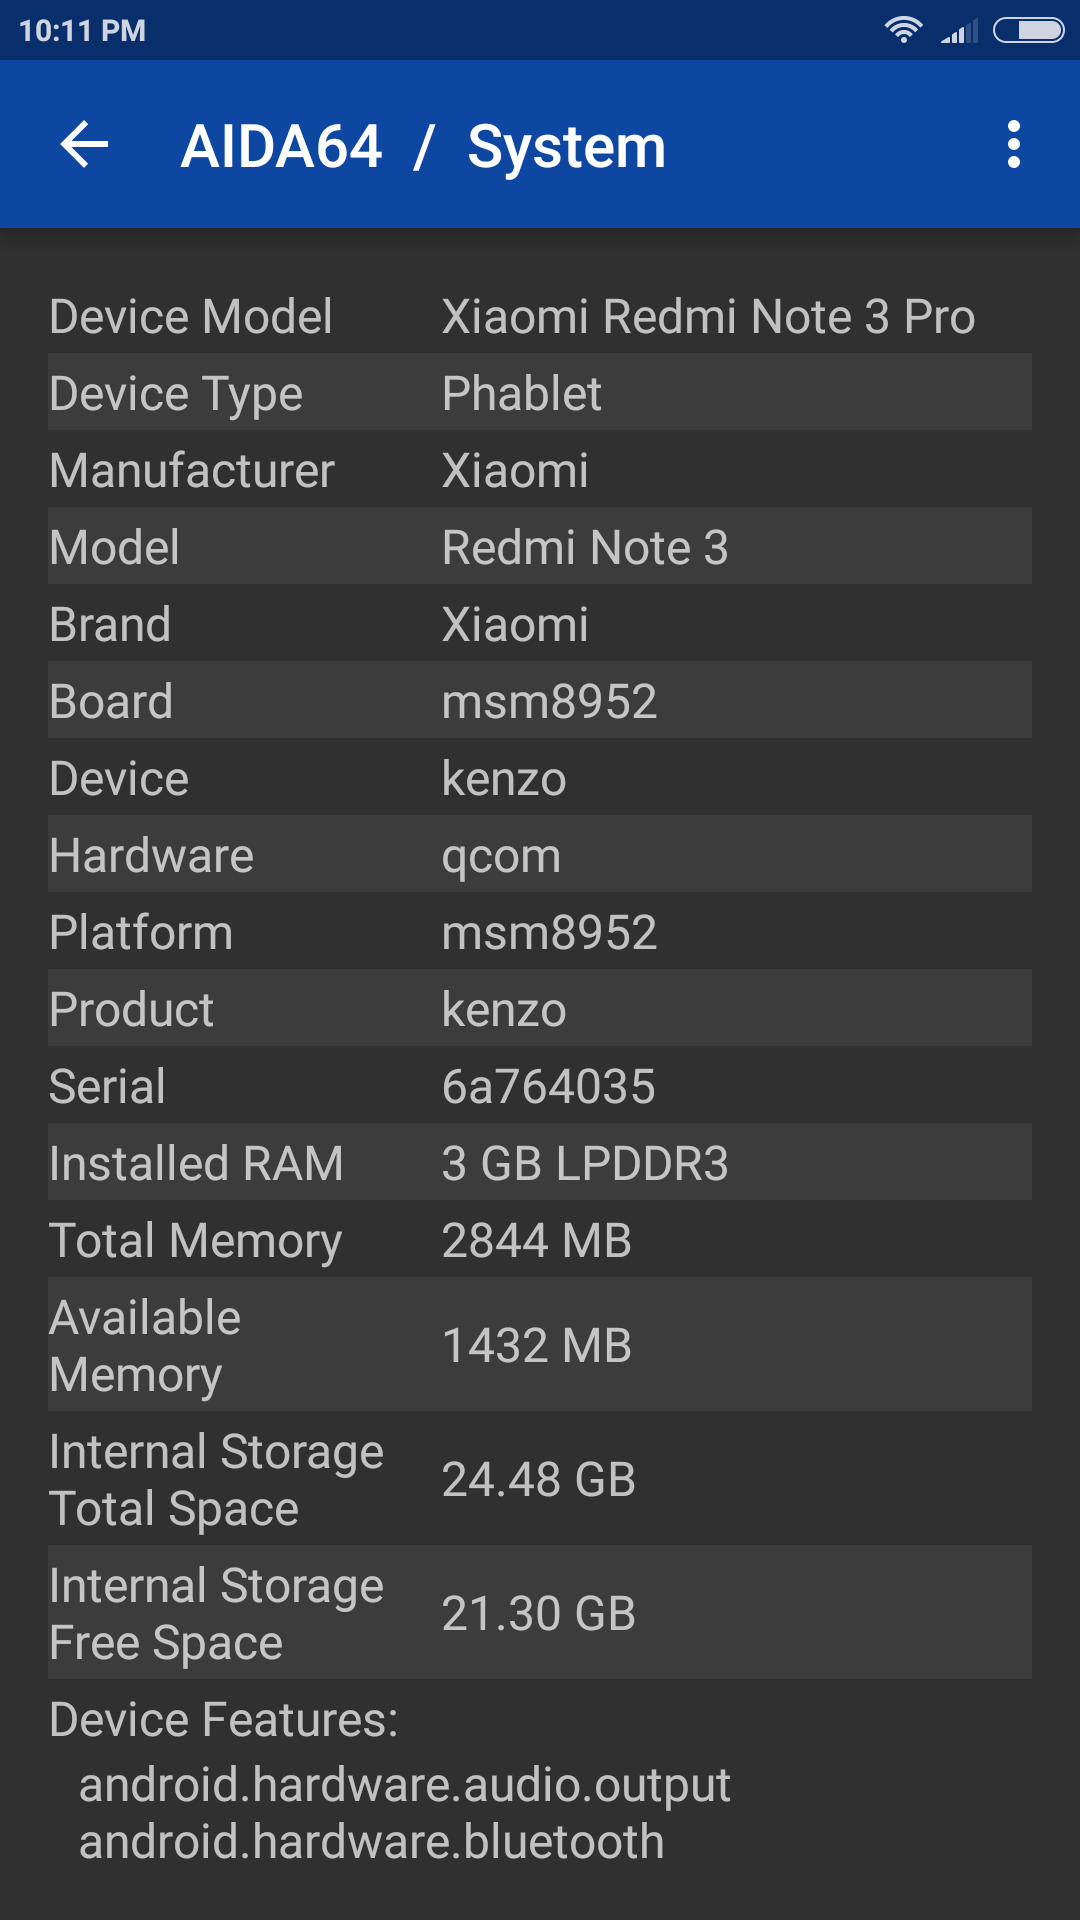Tap the Board msm8952 row
The width and height of the screenshot is (1080, 1920).
pos(540,701)
